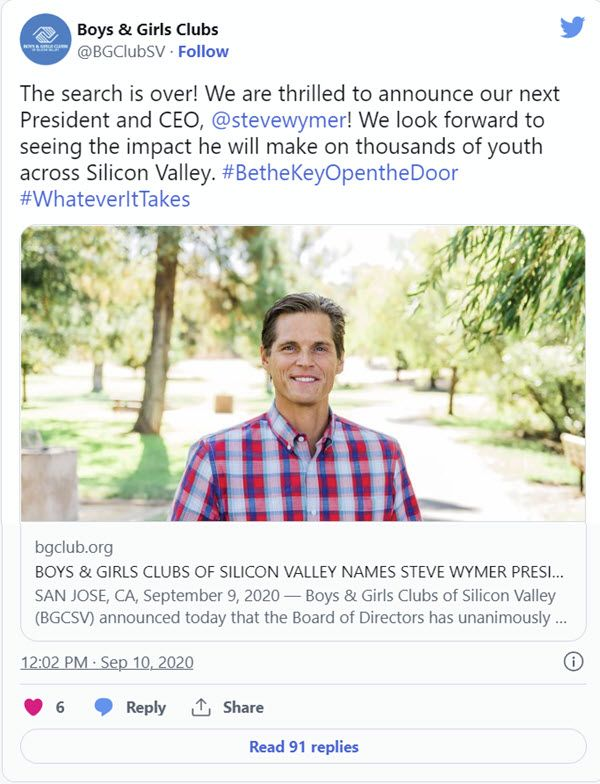The height and width of the screenshot is (784, 600).
Task: Open the Boys & Girls Clubs profile avatar
Action: coord(46,40)
